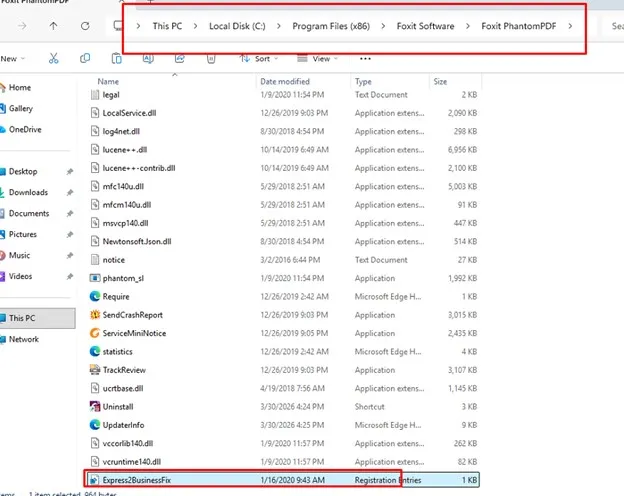Click the Copy icon in toolbar
The height and width of the screenshot is (496, 624).
point(86,59)
